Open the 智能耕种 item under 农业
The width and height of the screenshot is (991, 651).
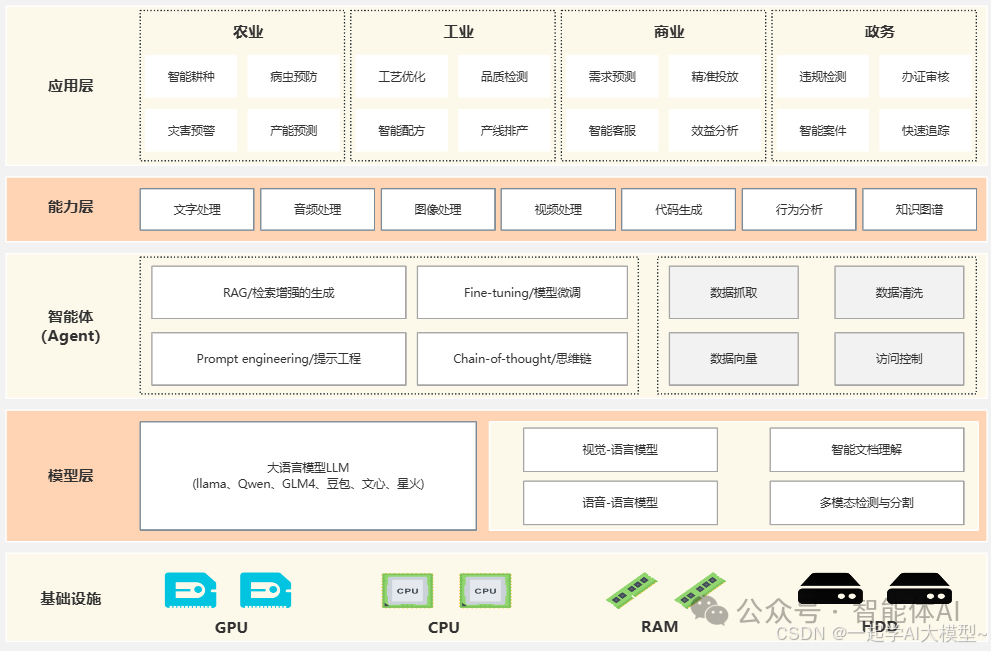(x=189, y=76)
